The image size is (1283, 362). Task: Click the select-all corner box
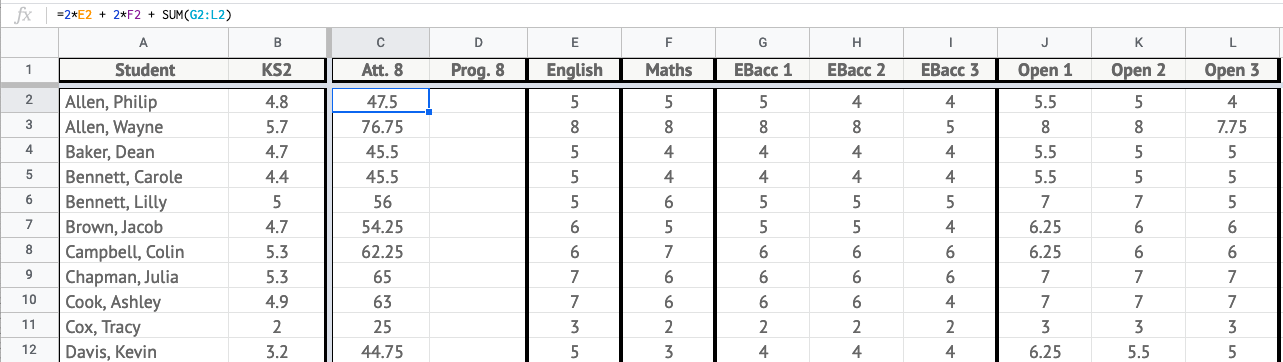[x=29, y=43]
